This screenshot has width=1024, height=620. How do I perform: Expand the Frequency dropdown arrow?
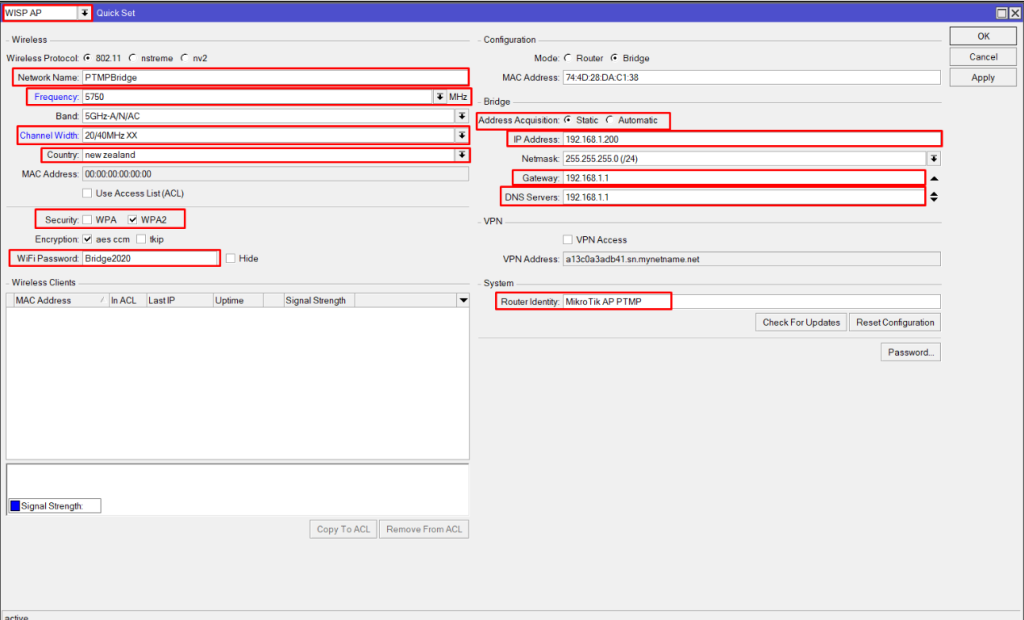(x=439, y=96)
